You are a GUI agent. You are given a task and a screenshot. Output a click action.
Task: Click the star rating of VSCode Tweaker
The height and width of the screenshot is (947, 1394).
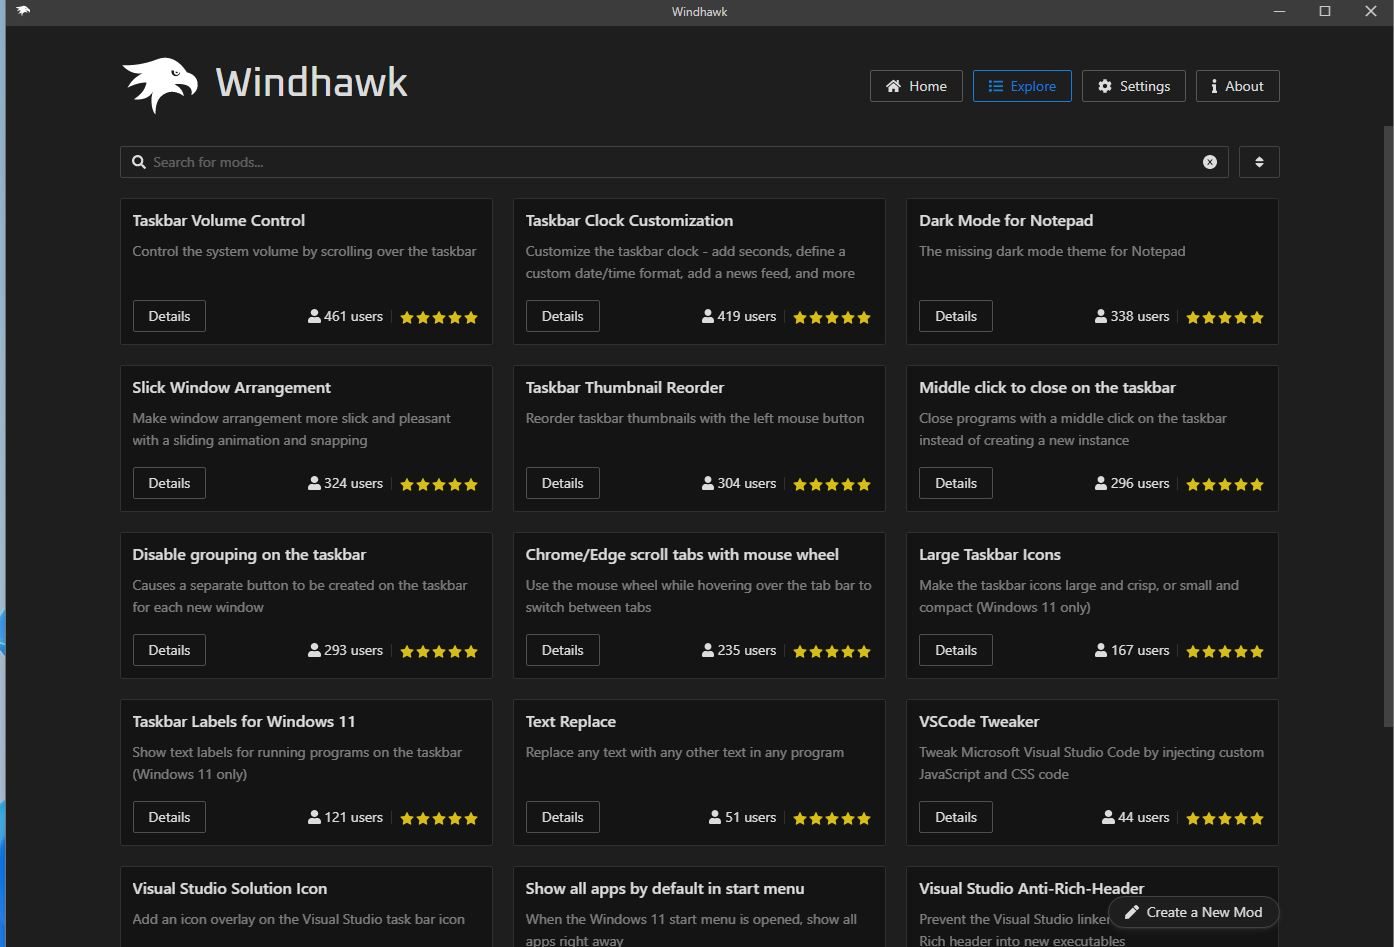[1225, 818]
